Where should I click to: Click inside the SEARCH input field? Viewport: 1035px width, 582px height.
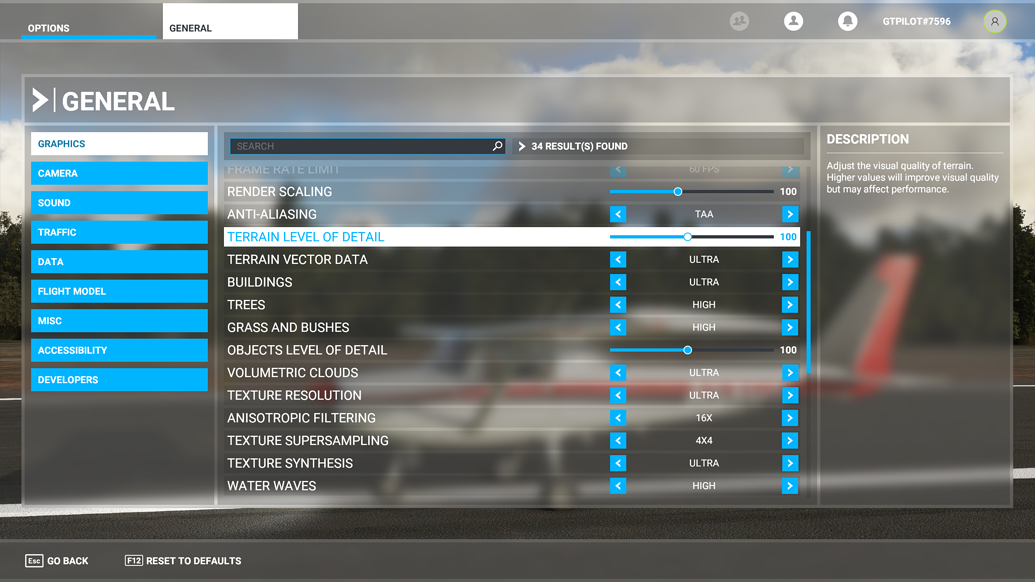point(360,145)
